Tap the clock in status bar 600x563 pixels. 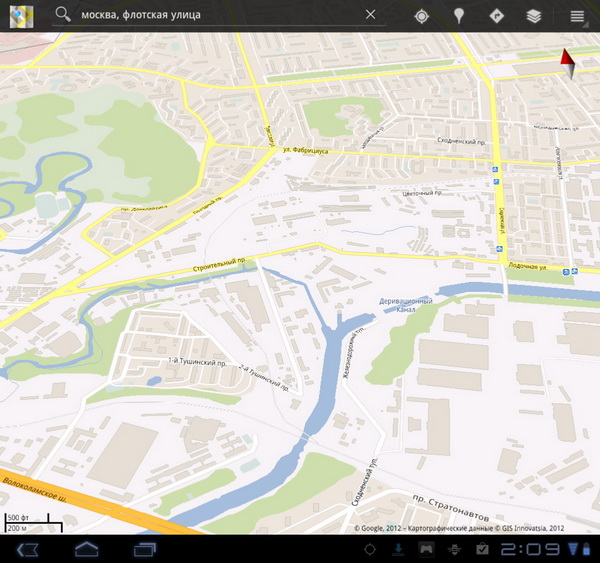click(x=528, y=549)
